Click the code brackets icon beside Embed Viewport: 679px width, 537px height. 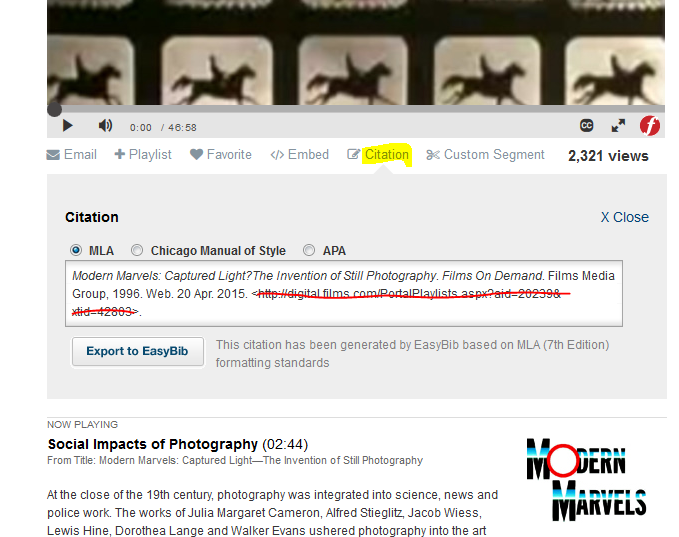(277, 155)
